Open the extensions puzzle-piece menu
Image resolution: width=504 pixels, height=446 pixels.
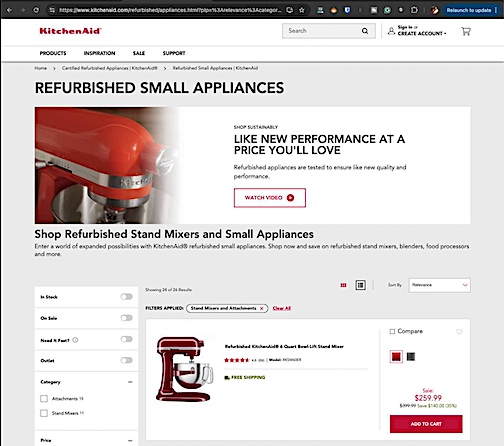(x=414, y=10)
